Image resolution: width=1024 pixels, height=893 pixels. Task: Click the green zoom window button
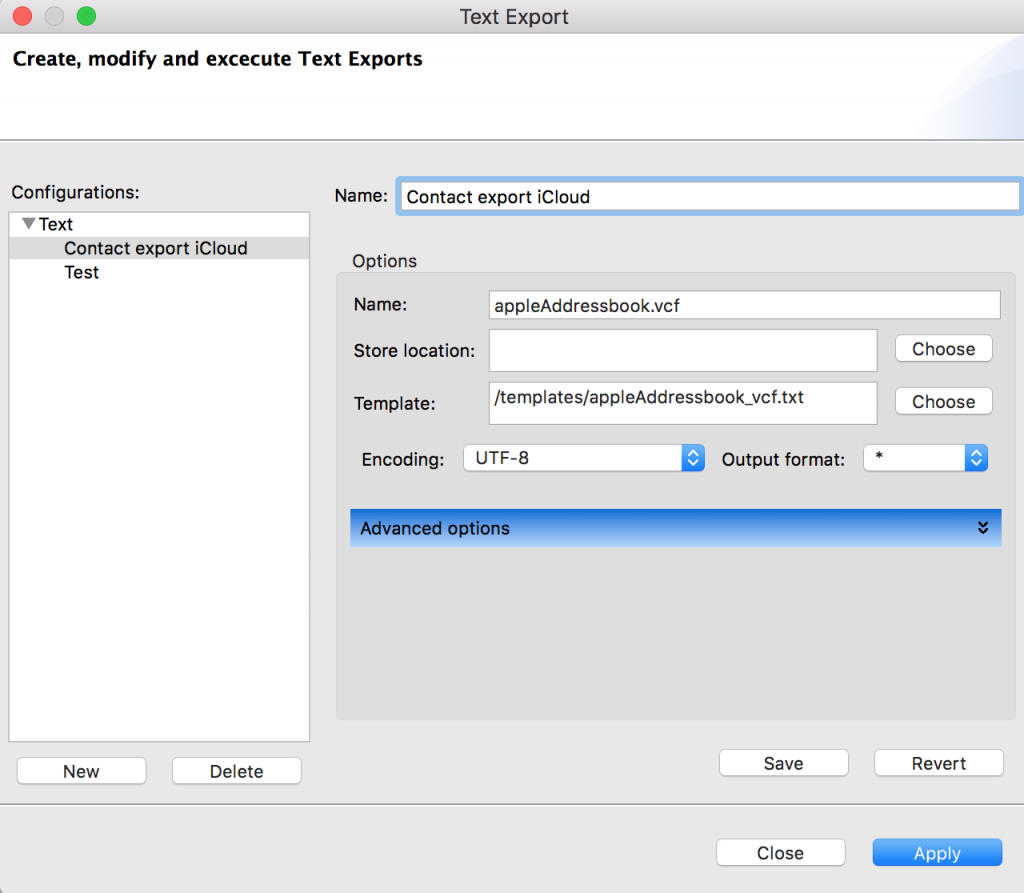point(86,16)
